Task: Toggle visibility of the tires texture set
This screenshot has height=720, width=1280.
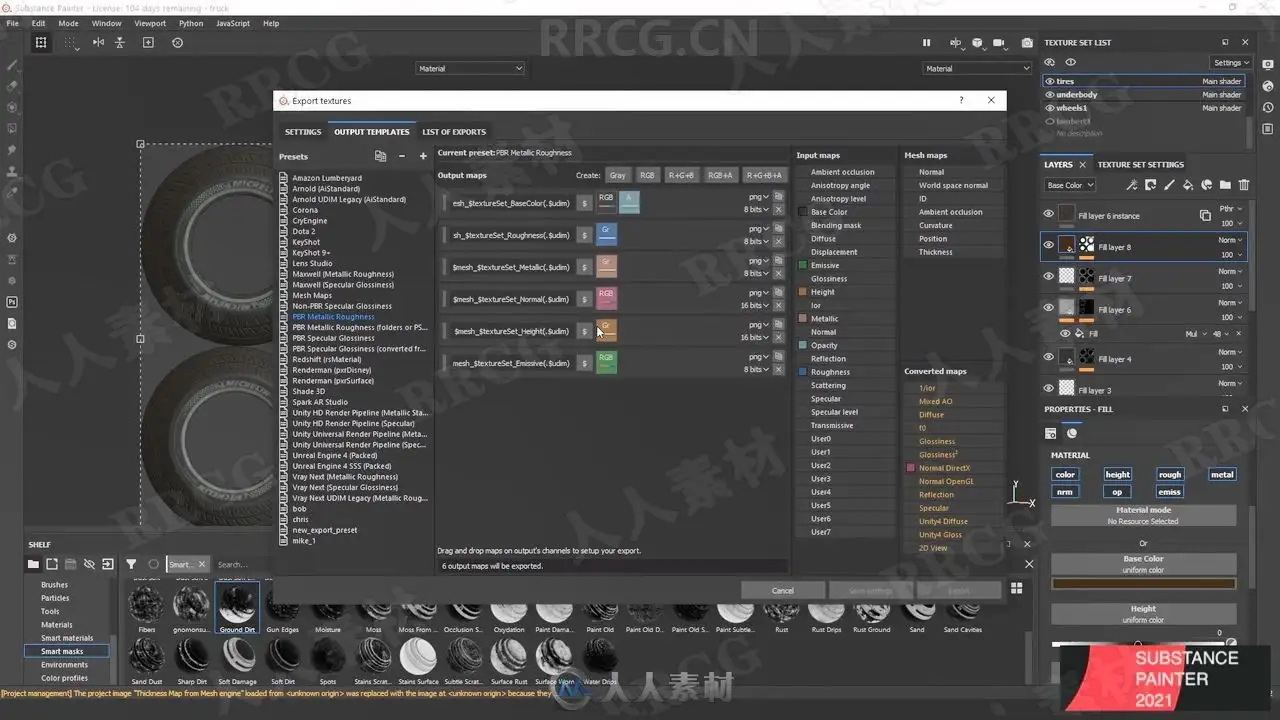Action: pos(1049,81)
